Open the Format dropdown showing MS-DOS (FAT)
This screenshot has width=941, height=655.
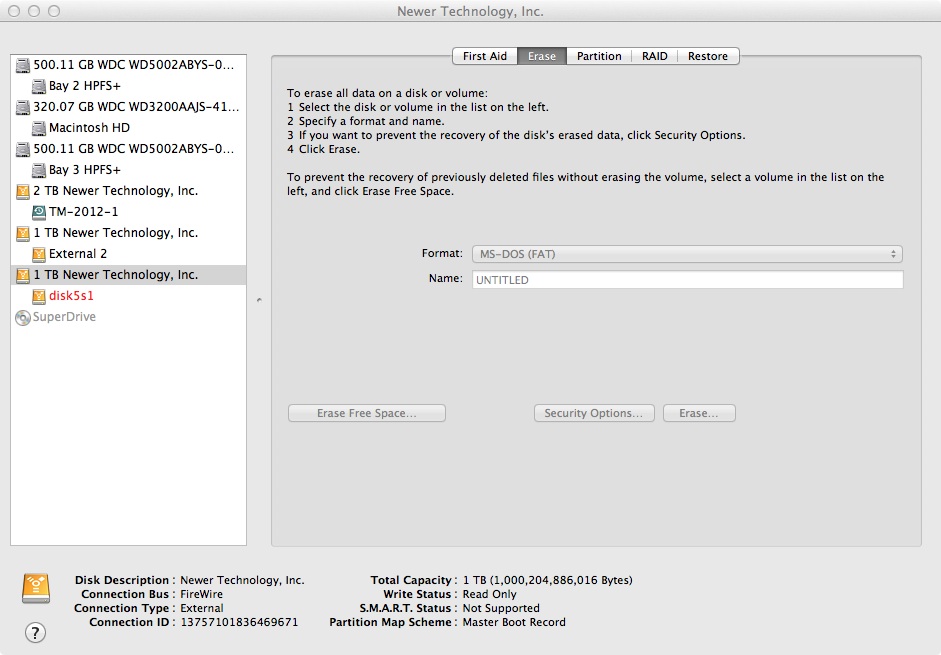coord(687,254)
